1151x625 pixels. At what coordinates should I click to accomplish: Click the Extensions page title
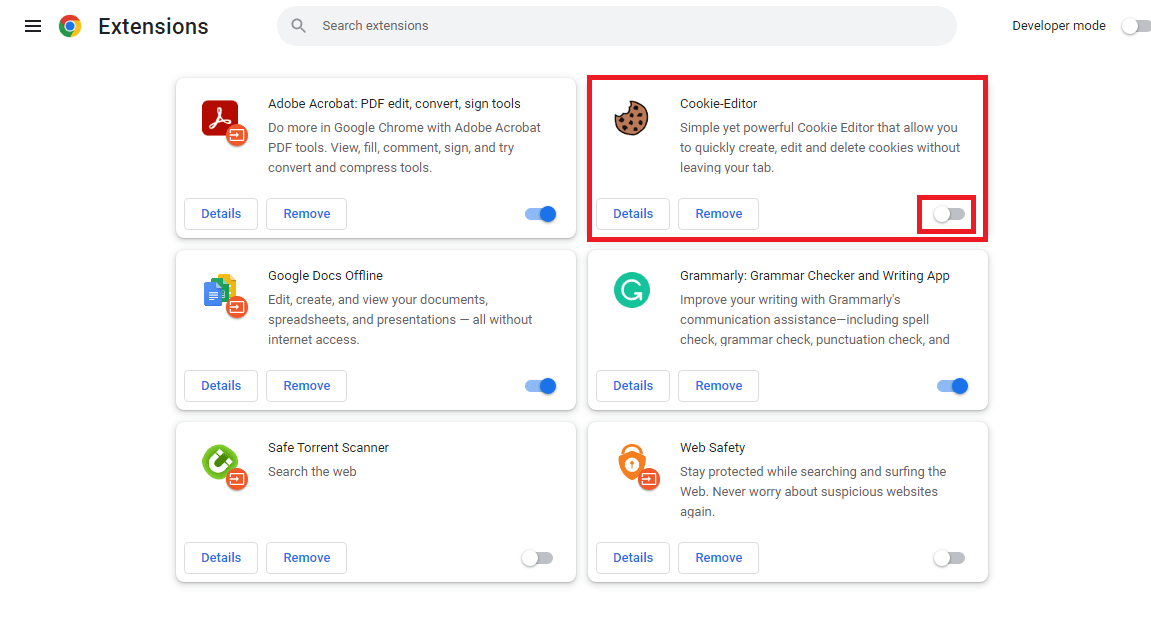click(153, 26)
